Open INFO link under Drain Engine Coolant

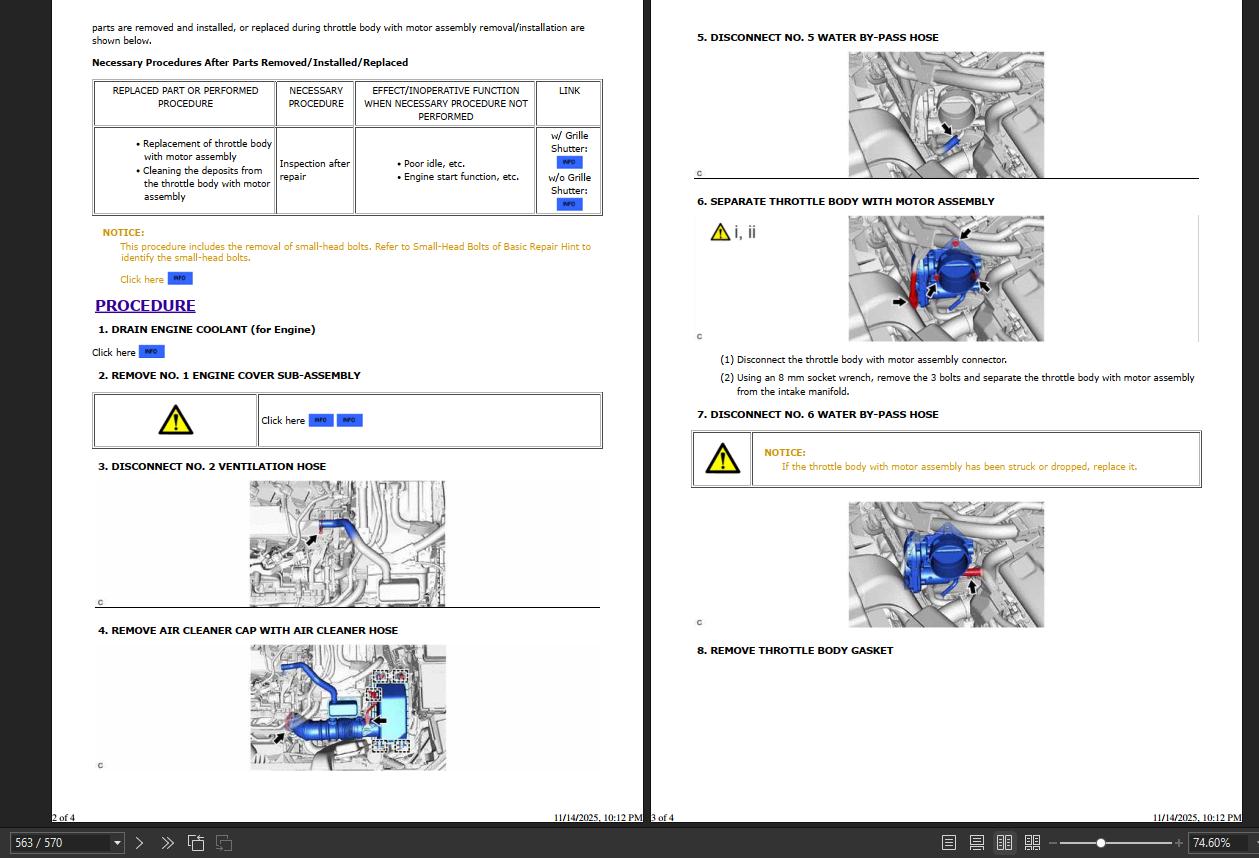tap(152, 351)
